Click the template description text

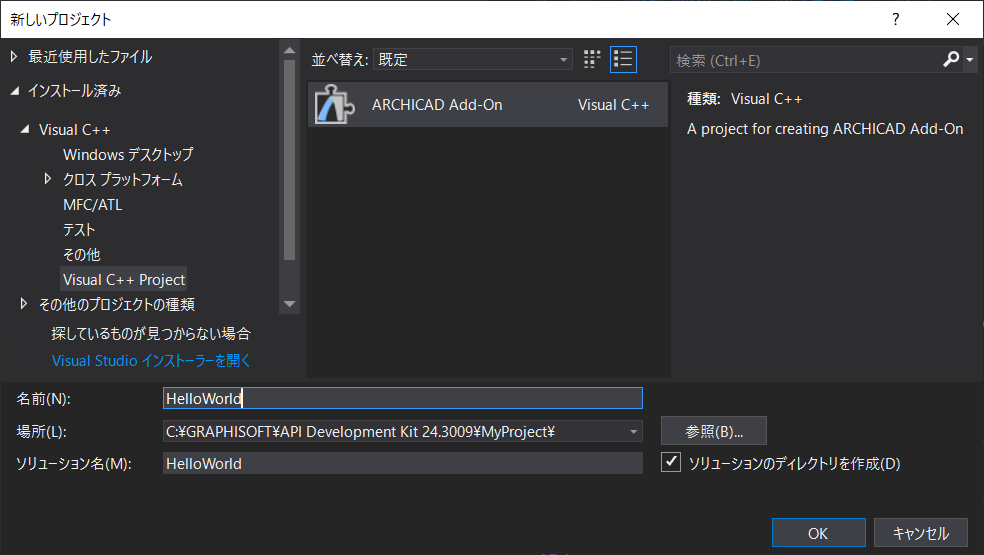click(825, 129)
